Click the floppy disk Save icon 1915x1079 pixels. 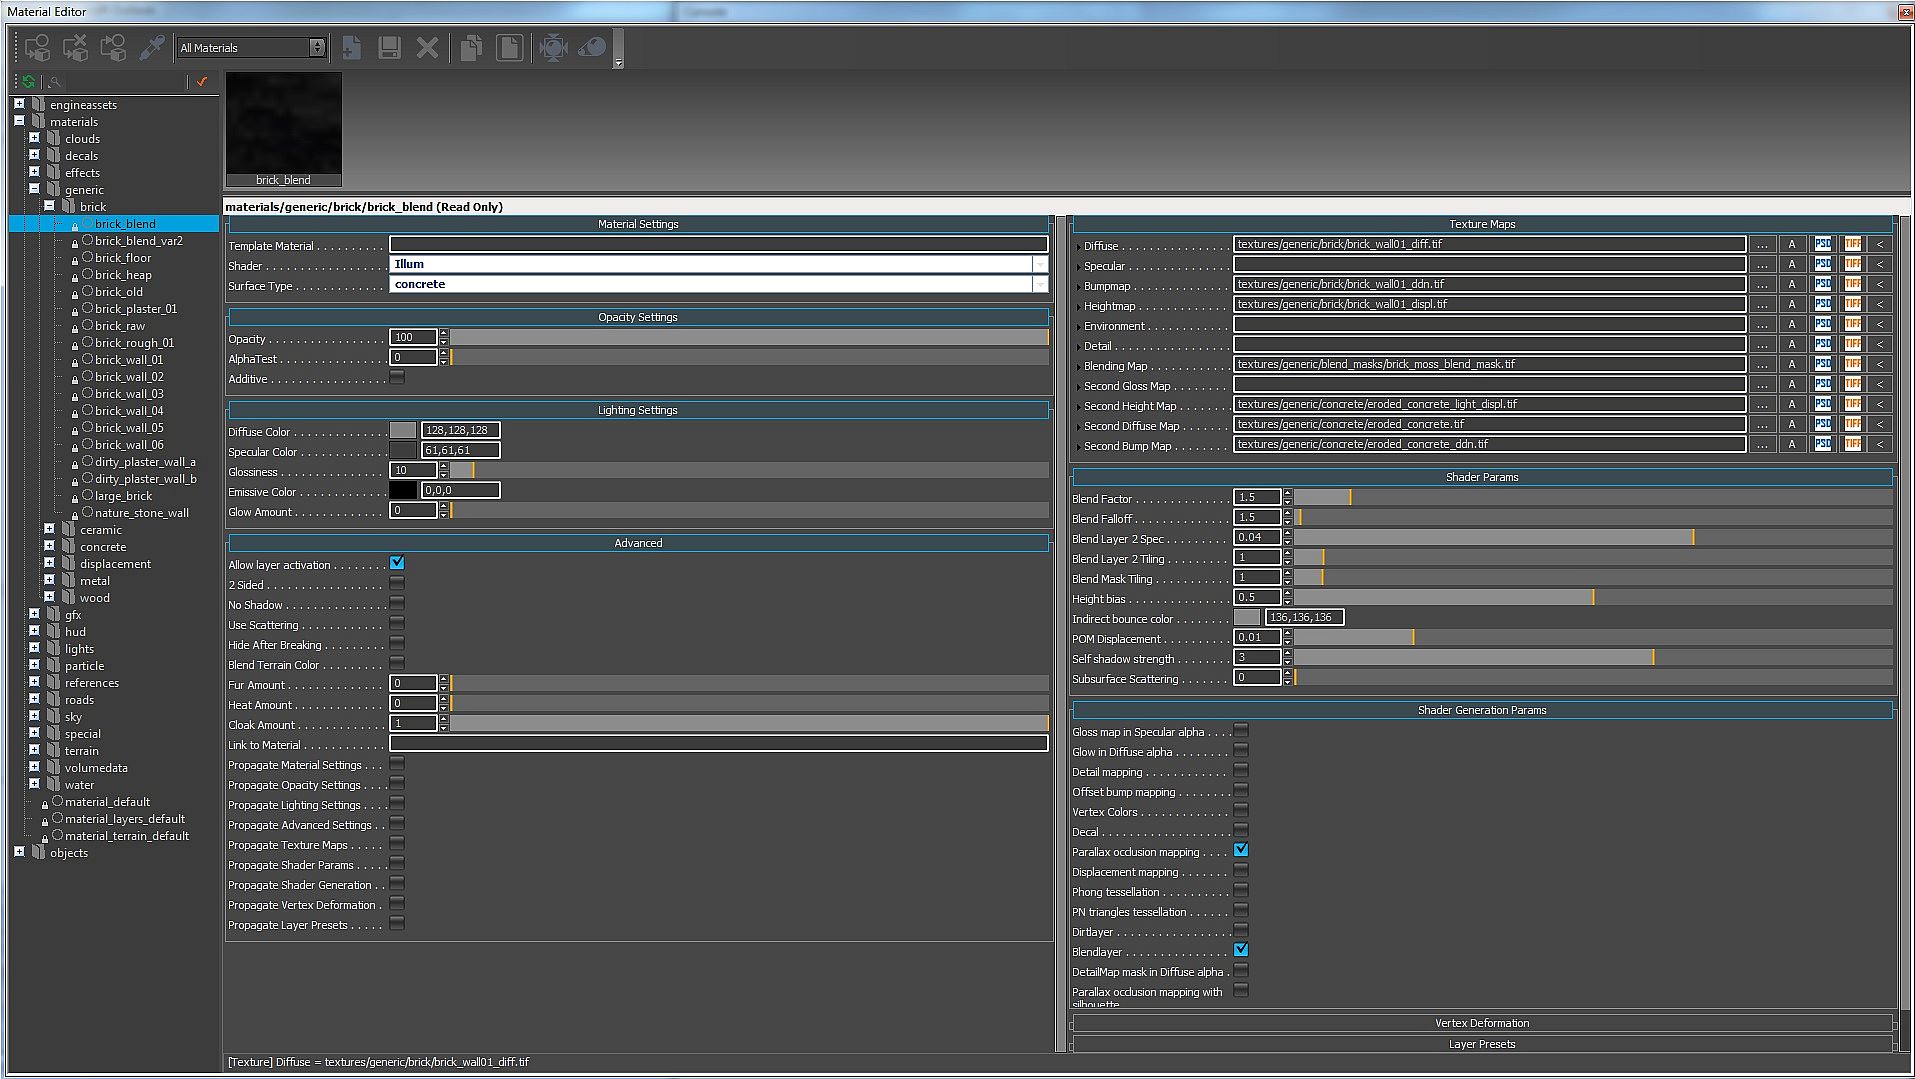click(389, 47)
